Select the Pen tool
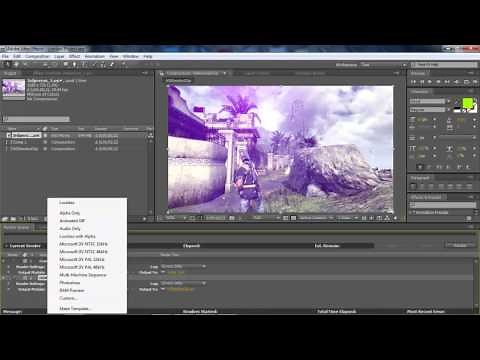The image size is (480, 360). pyautogui.click(x=74, y=64)
